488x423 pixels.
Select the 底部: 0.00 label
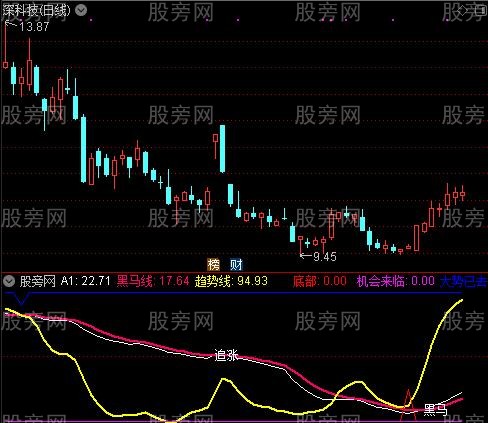pos(320,281)
